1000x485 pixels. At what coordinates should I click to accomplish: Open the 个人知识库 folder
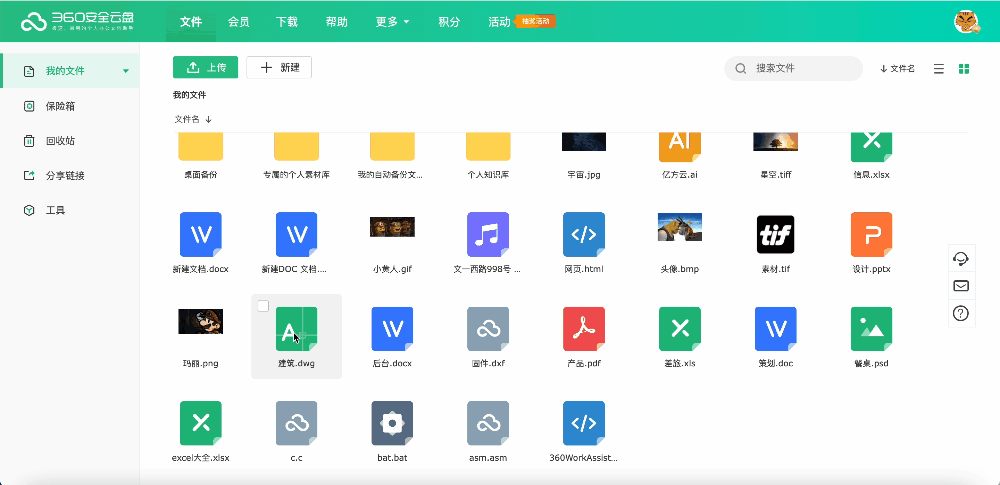click(x=488, y=147)
